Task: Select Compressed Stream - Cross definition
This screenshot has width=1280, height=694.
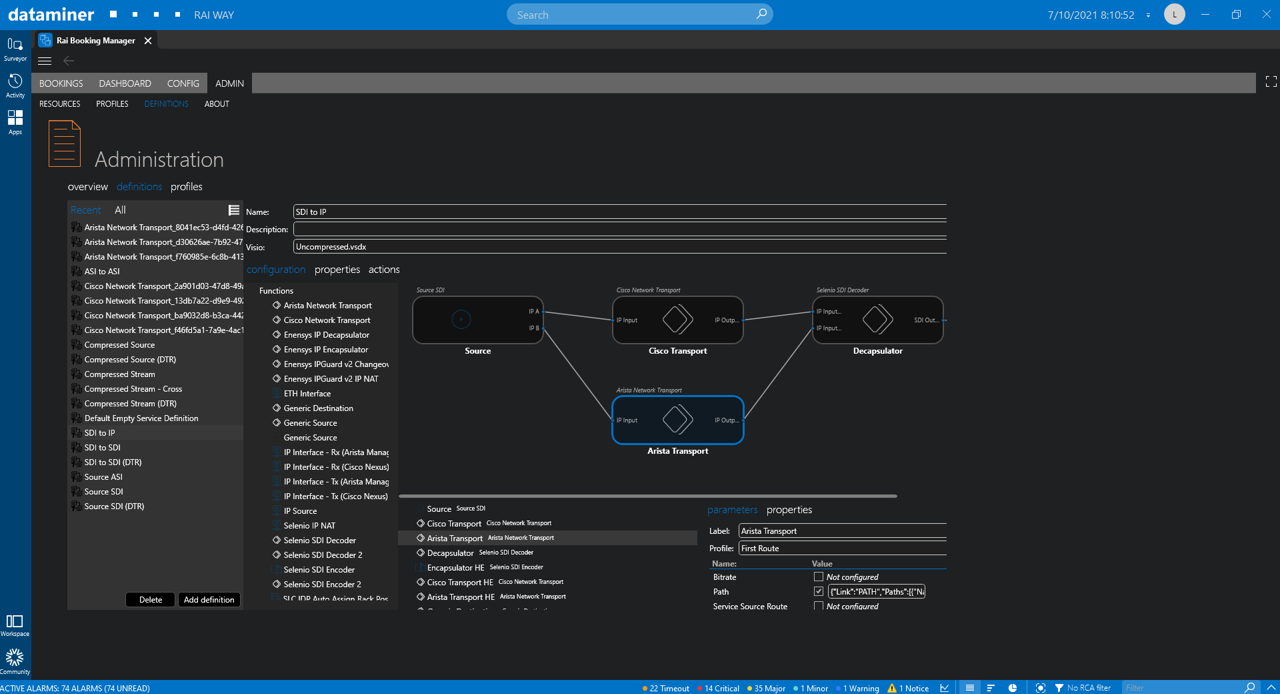Action: (133, 389)
